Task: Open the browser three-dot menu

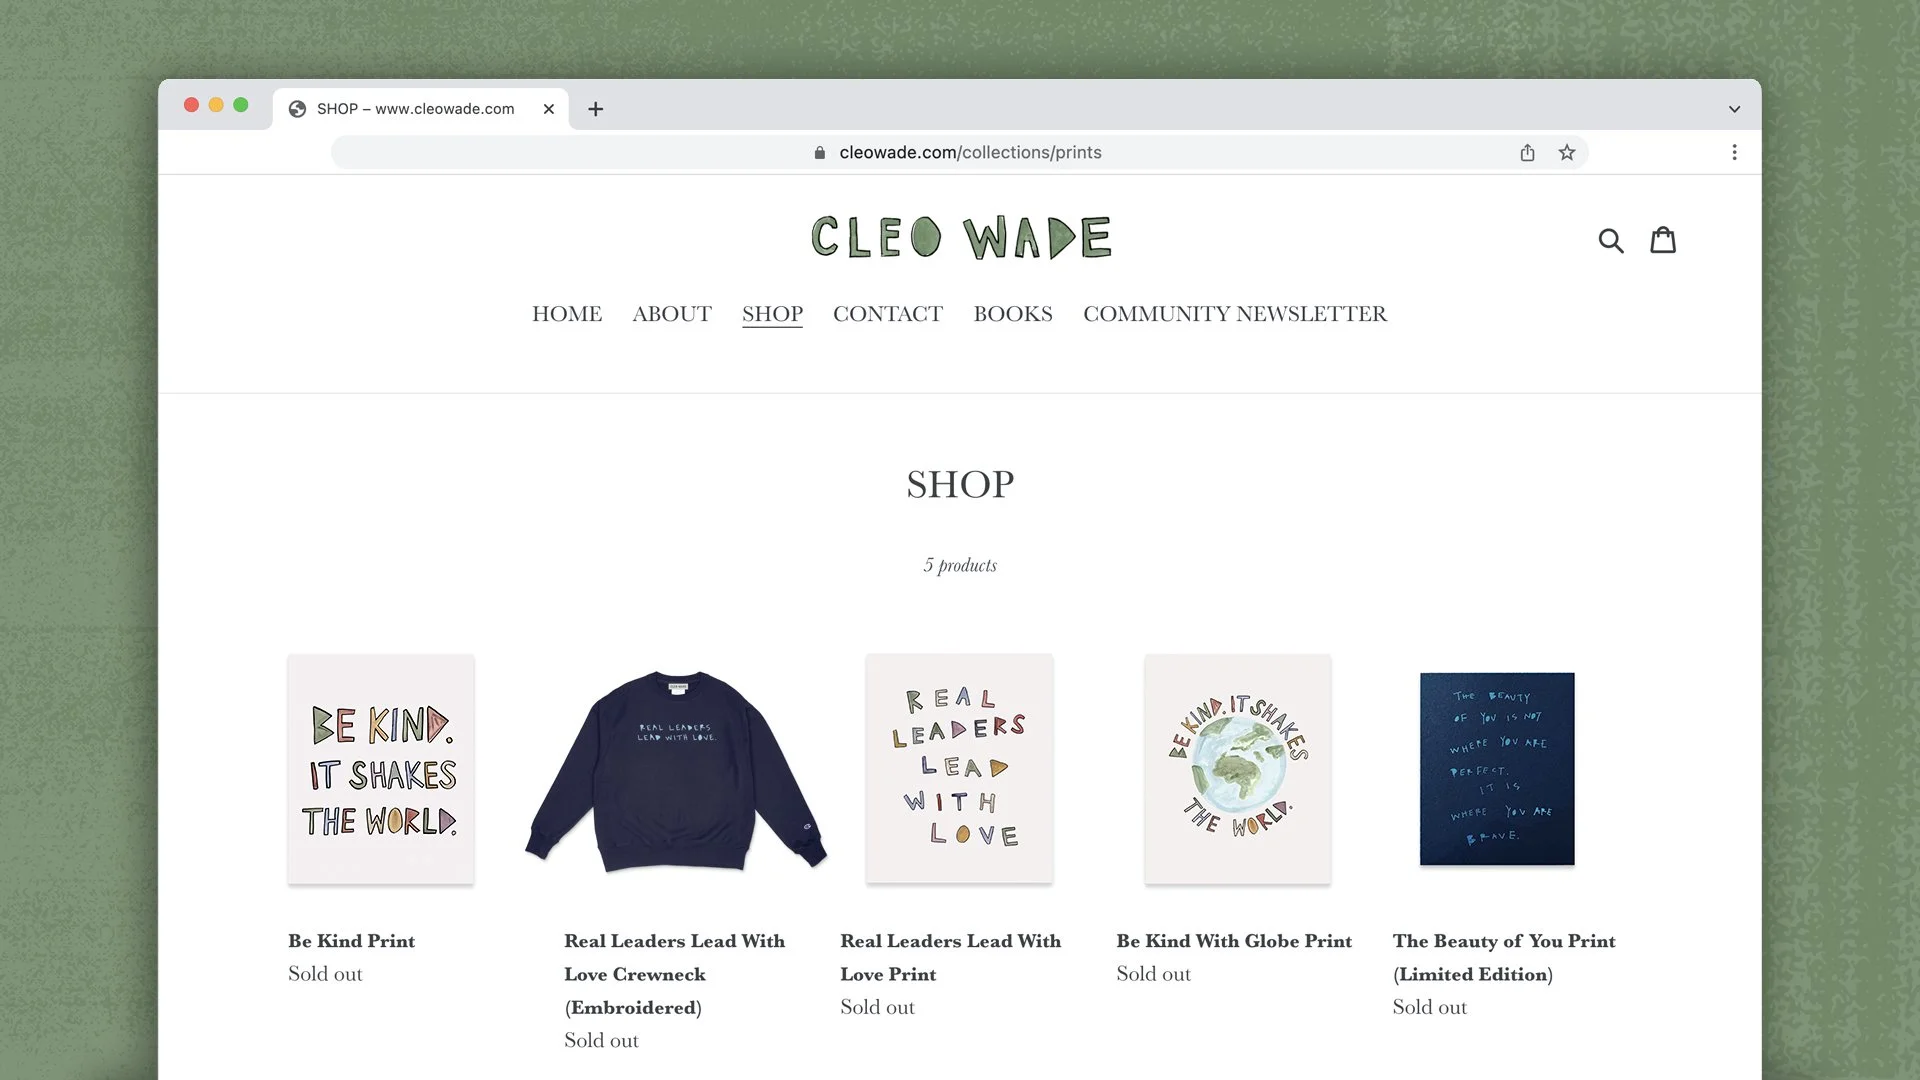Action: point(1734,152)
